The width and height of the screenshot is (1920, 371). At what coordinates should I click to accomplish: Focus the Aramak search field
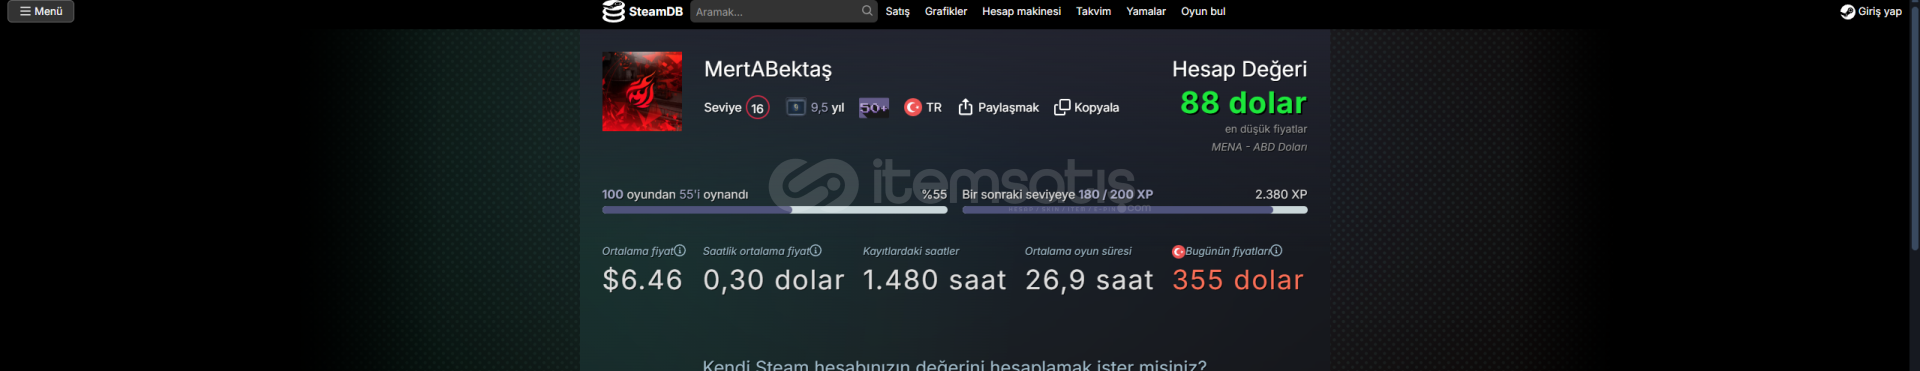click(x=776, y=11)
